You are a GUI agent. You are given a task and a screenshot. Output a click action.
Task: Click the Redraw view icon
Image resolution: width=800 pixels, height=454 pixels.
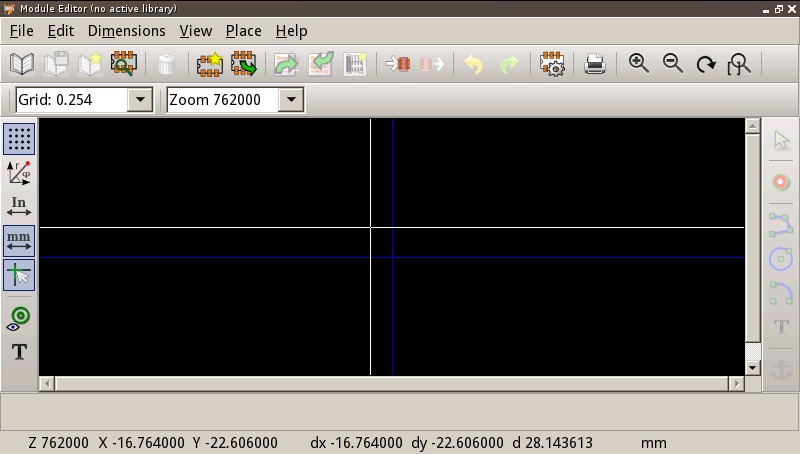706,64
